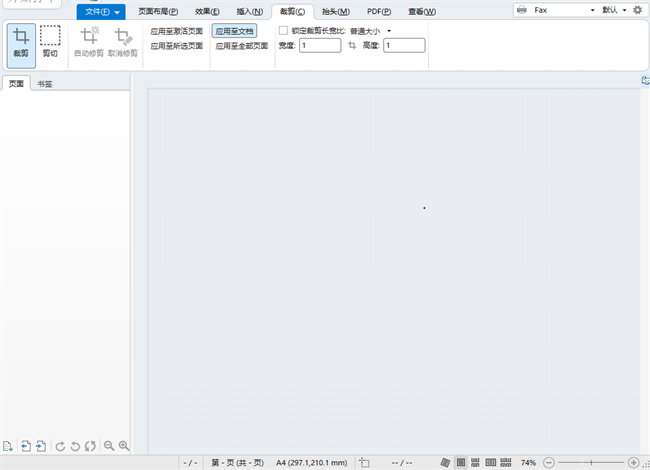The width and height of the screenshot is (650, 470).
Task: Switch to the 书签 bookmarks tab
Action: (x=45, y=84)
